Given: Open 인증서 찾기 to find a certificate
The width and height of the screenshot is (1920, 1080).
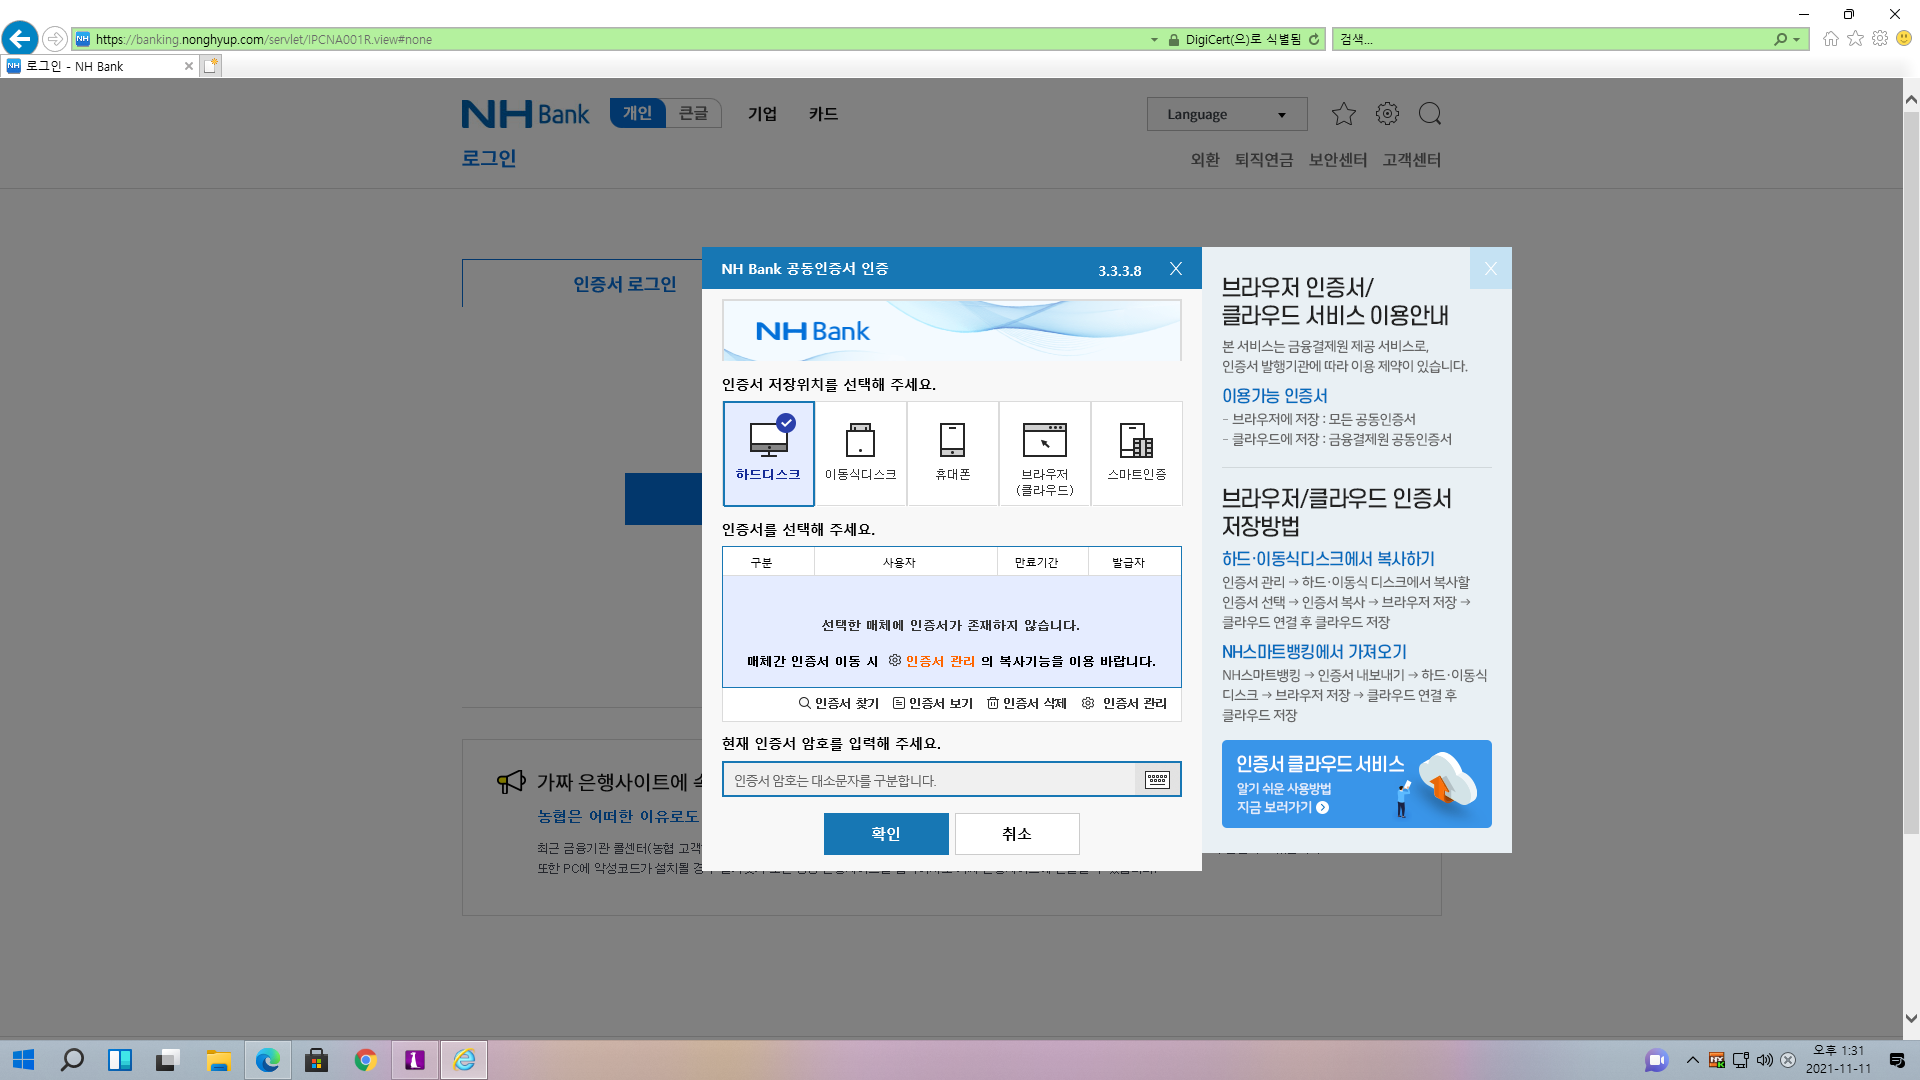Looking at the screenshot, I should point(838,703).
